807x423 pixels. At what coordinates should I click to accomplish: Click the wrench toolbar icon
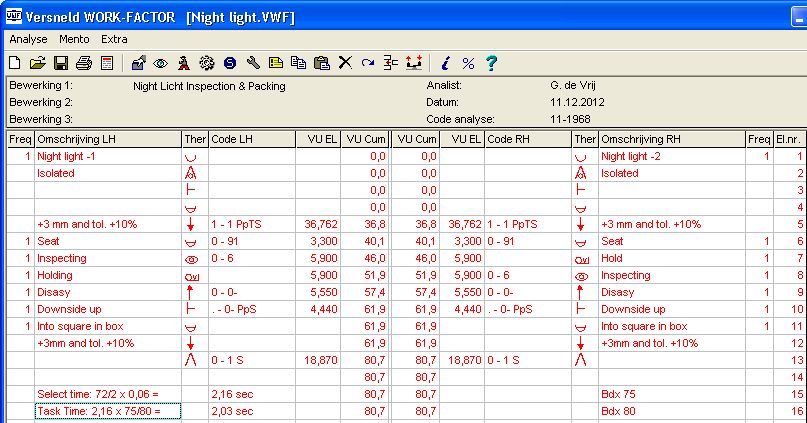click(253, 63)
